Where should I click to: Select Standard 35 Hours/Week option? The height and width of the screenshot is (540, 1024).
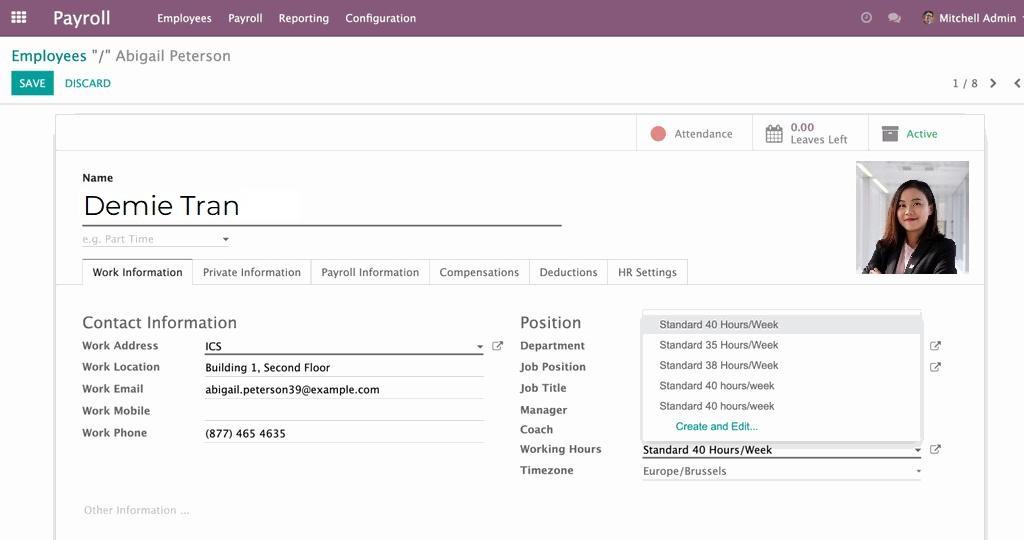click(782, 345)
